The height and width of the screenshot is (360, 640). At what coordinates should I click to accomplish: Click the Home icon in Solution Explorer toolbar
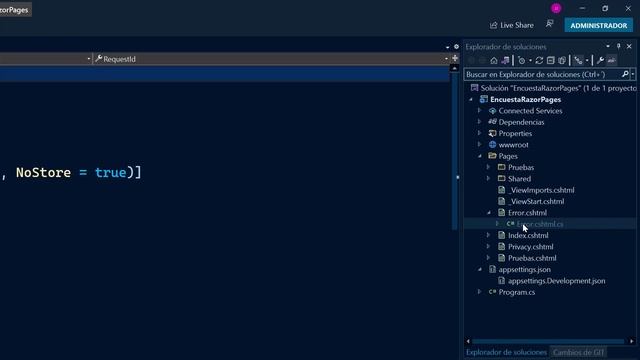(x=494, y=60)
